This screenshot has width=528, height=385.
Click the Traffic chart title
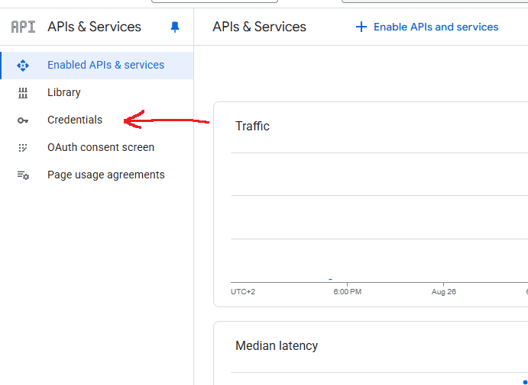(x=252, y=126)
